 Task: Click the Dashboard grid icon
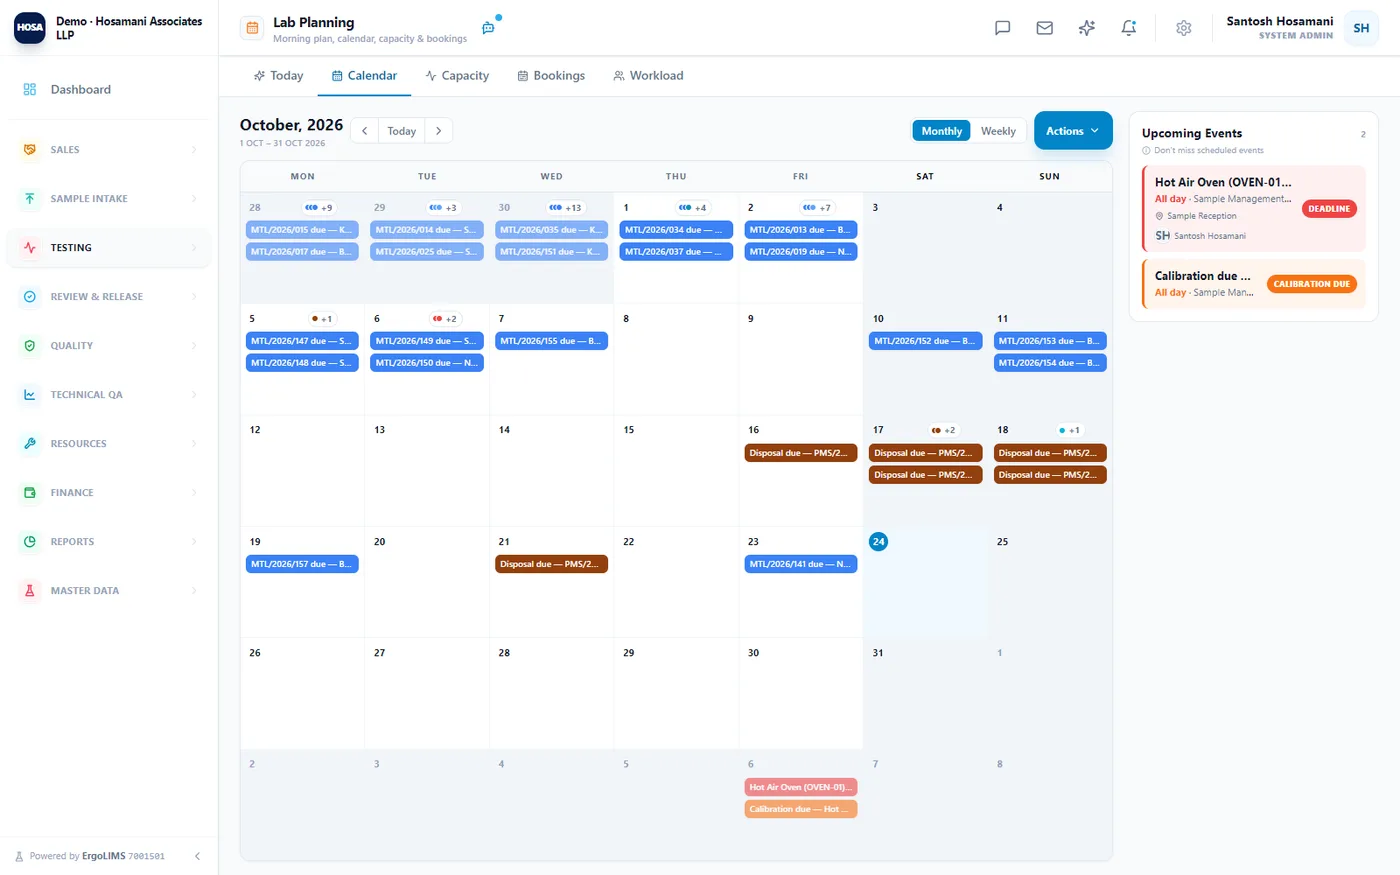click(30, 89)
